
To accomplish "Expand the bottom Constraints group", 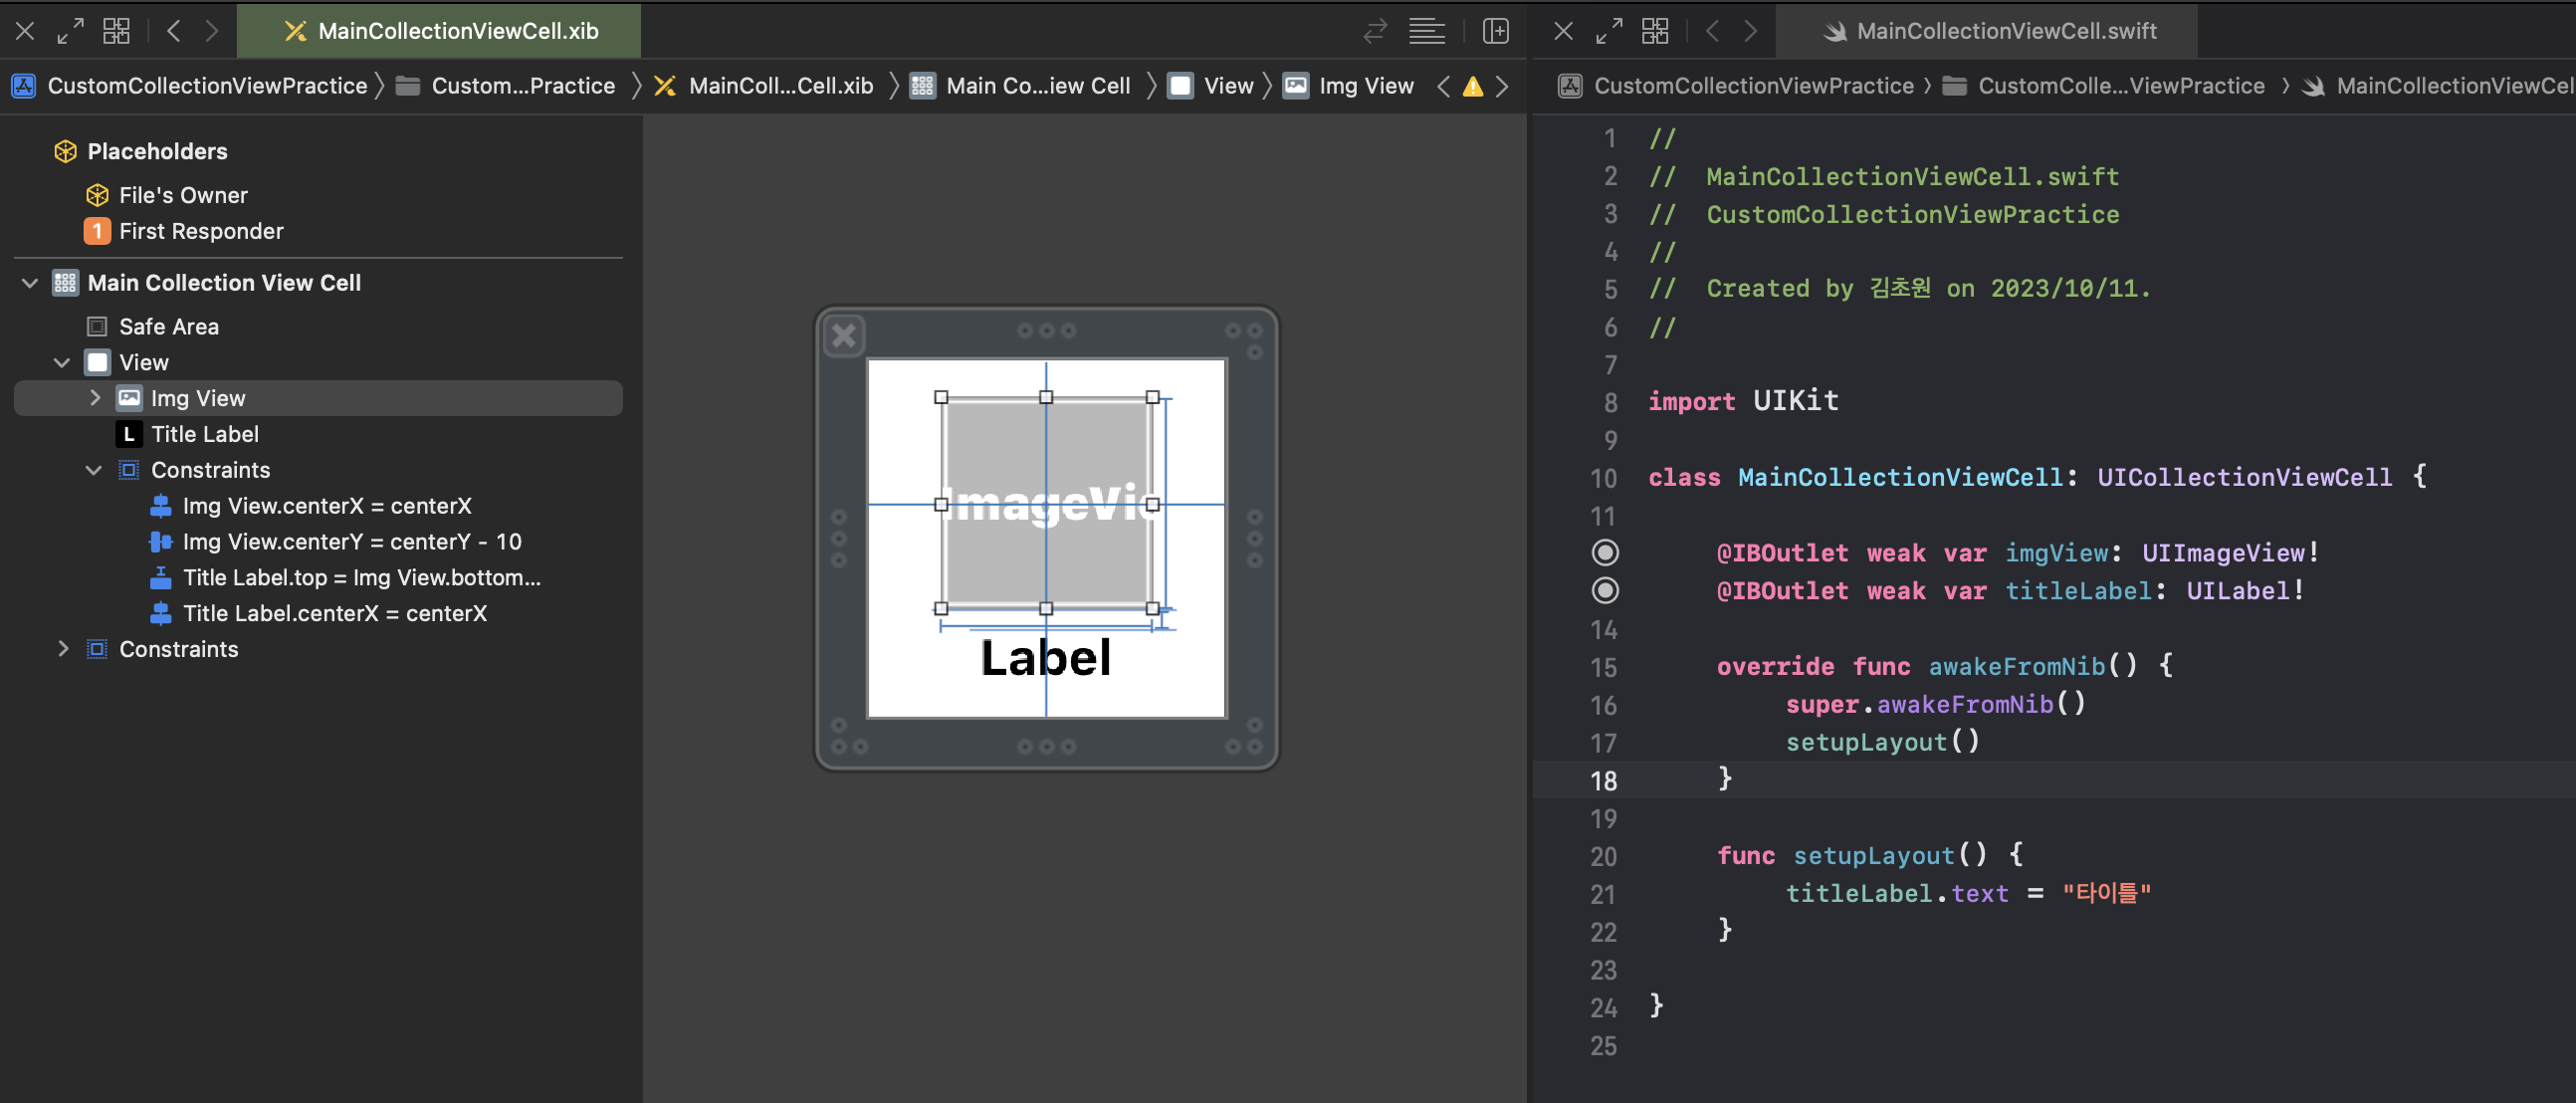I will click(x=63, y=649).
